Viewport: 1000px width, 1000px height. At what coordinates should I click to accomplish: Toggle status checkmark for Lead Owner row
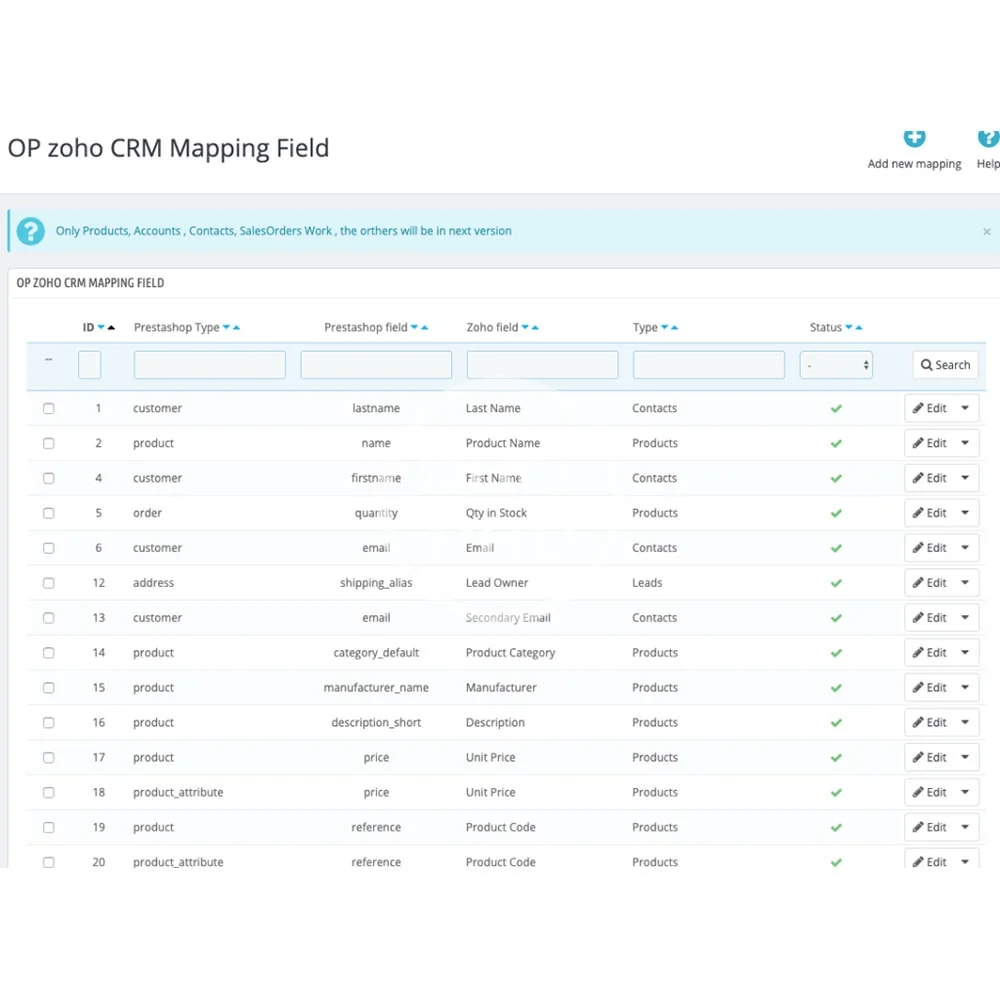tap(836, 583)
